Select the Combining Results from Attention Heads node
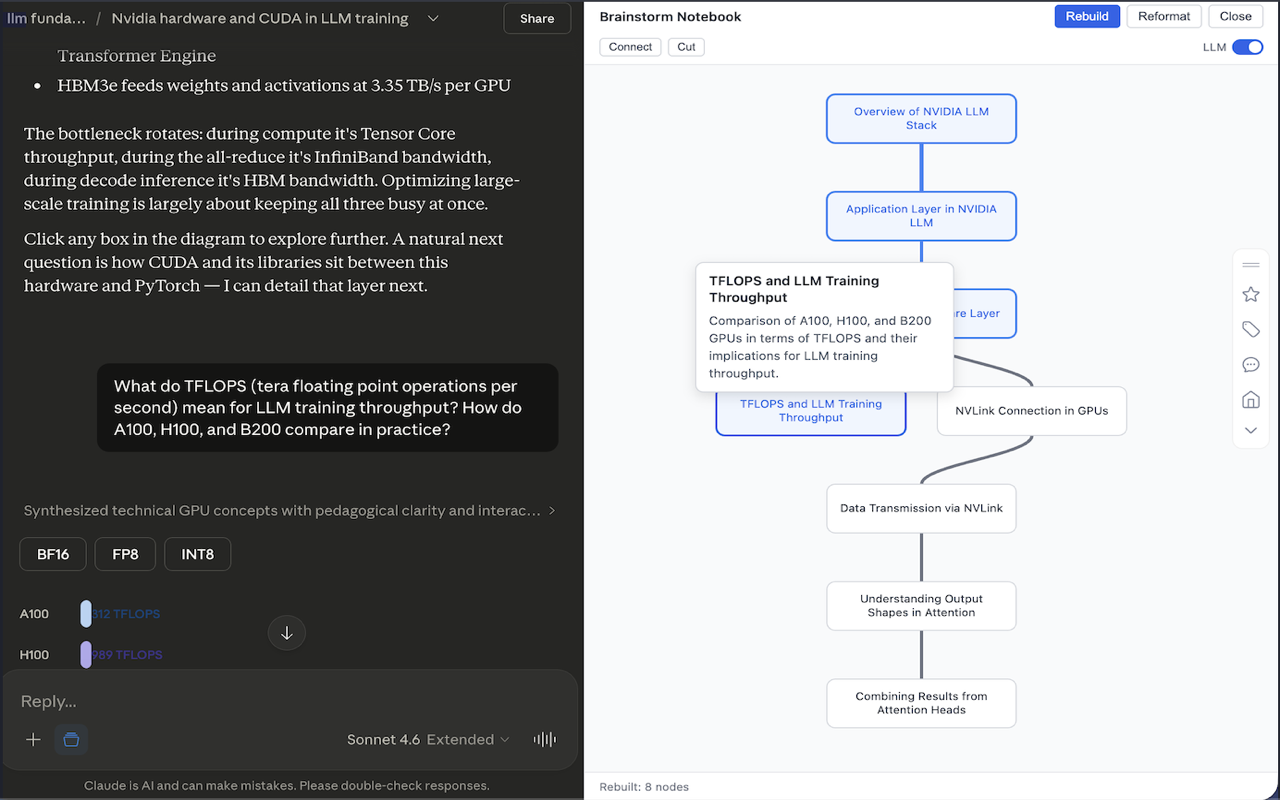 click(921, 703)
